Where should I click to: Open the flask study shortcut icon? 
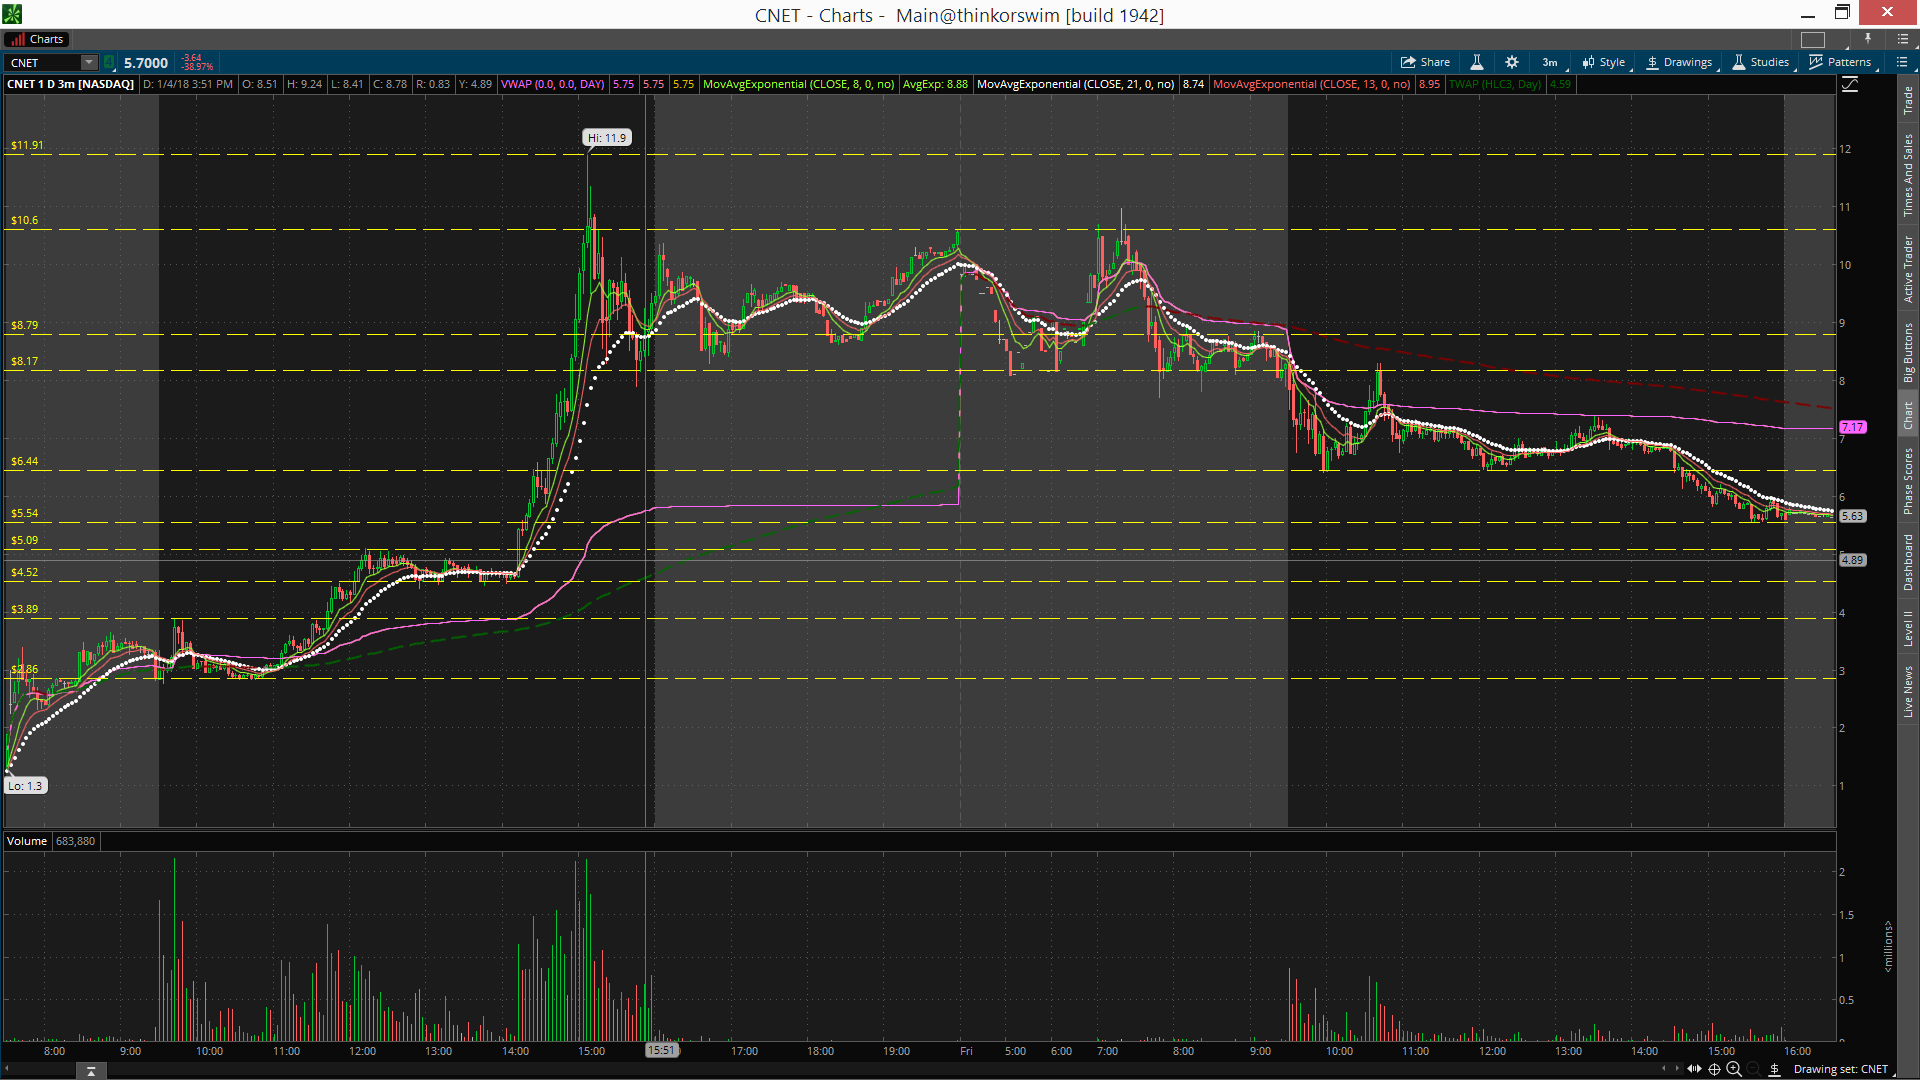click(1477, 62)
